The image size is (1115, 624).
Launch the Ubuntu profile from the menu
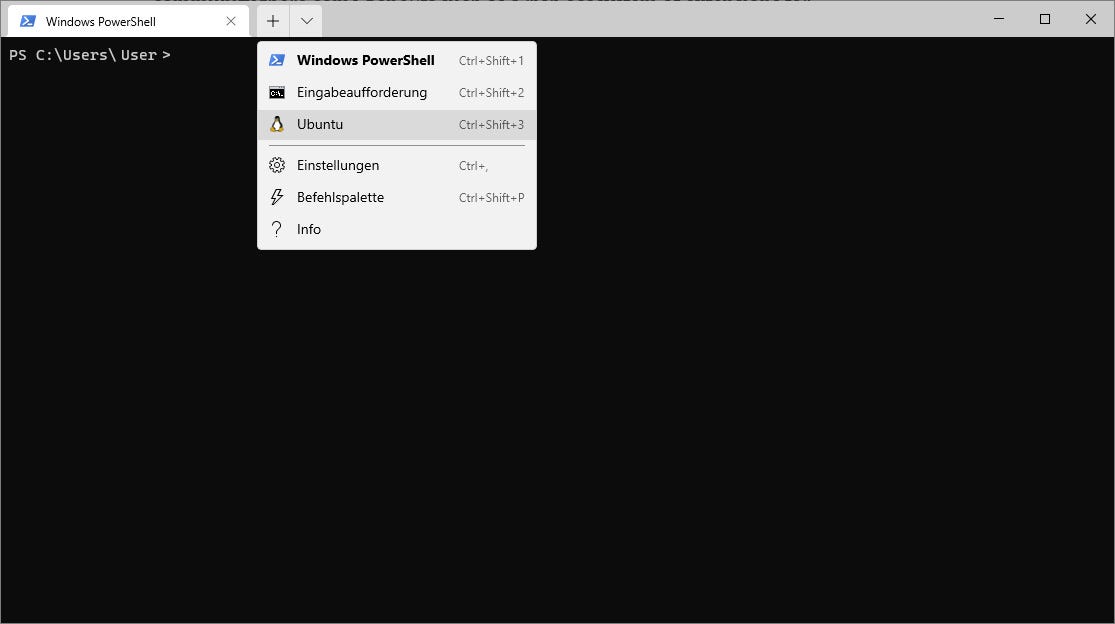click(x=397, y=124)
